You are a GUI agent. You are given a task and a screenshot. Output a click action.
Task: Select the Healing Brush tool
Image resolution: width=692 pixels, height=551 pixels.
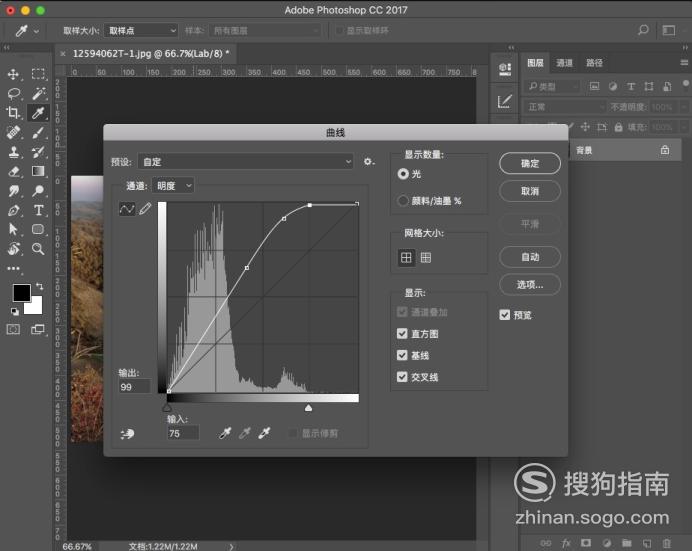click(13, 132)
